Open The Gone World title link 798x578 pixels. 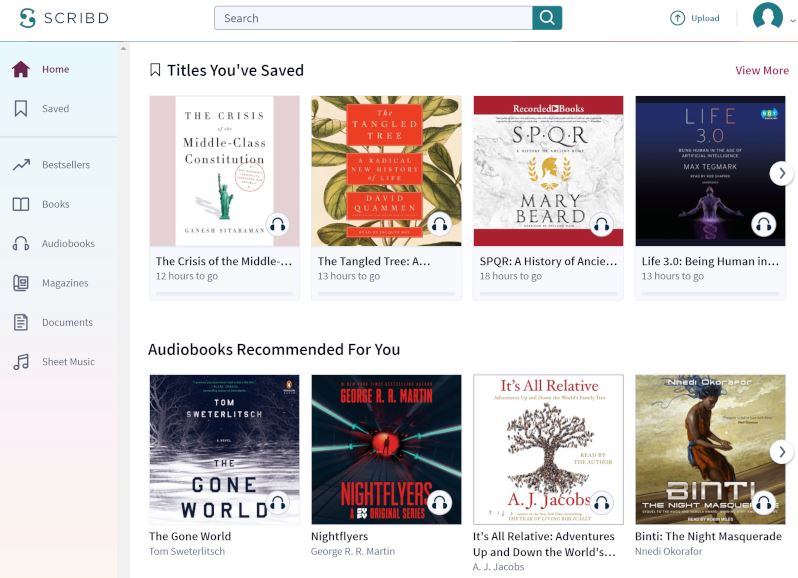[190, 536]
